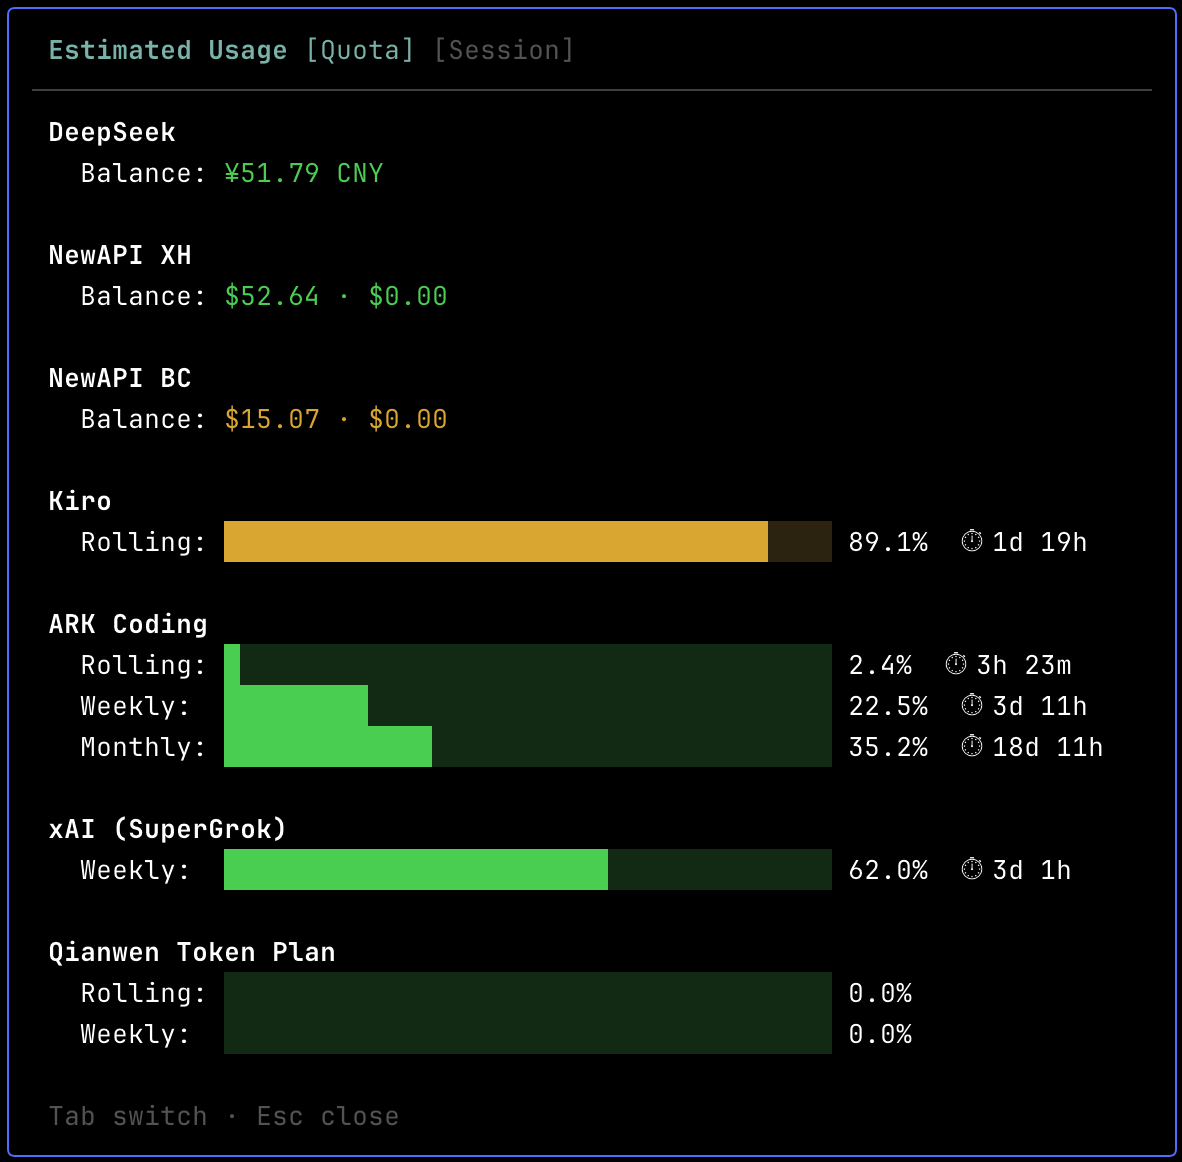
Task: Click the Monthly label under ARK Coding
Action: pos(143,747)
